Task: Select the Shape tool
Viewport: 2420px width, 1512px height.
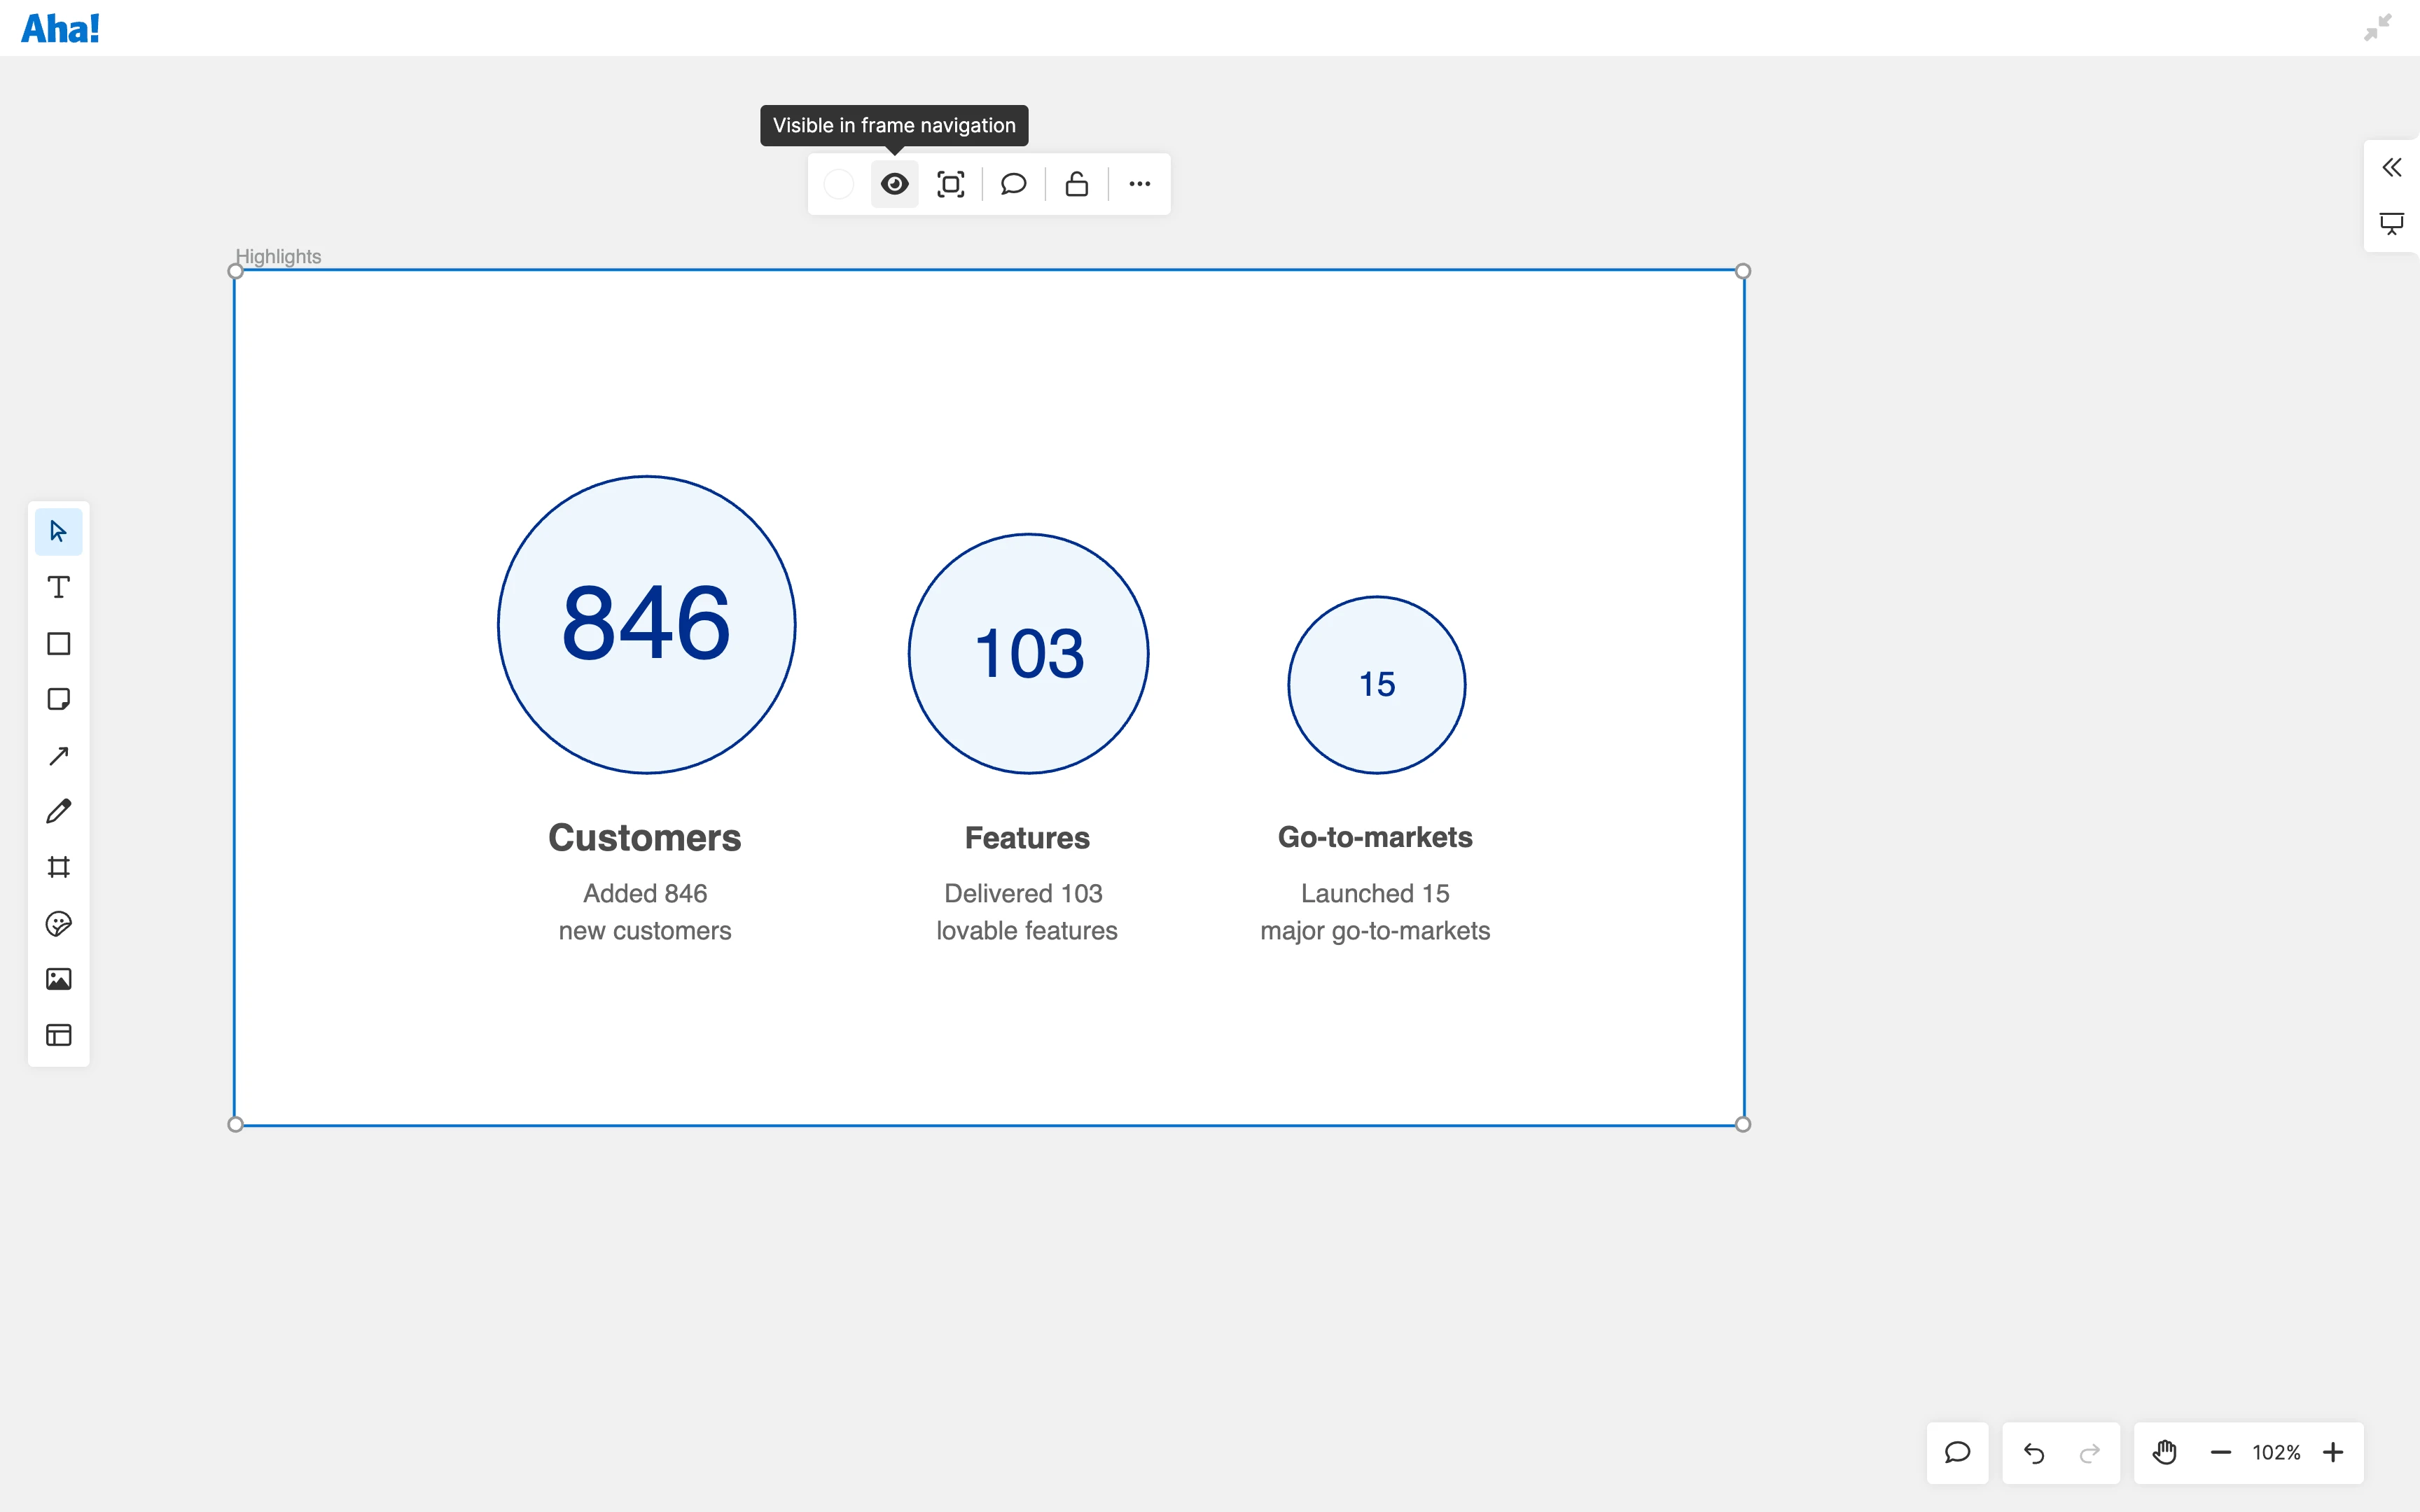Action: 58,643
